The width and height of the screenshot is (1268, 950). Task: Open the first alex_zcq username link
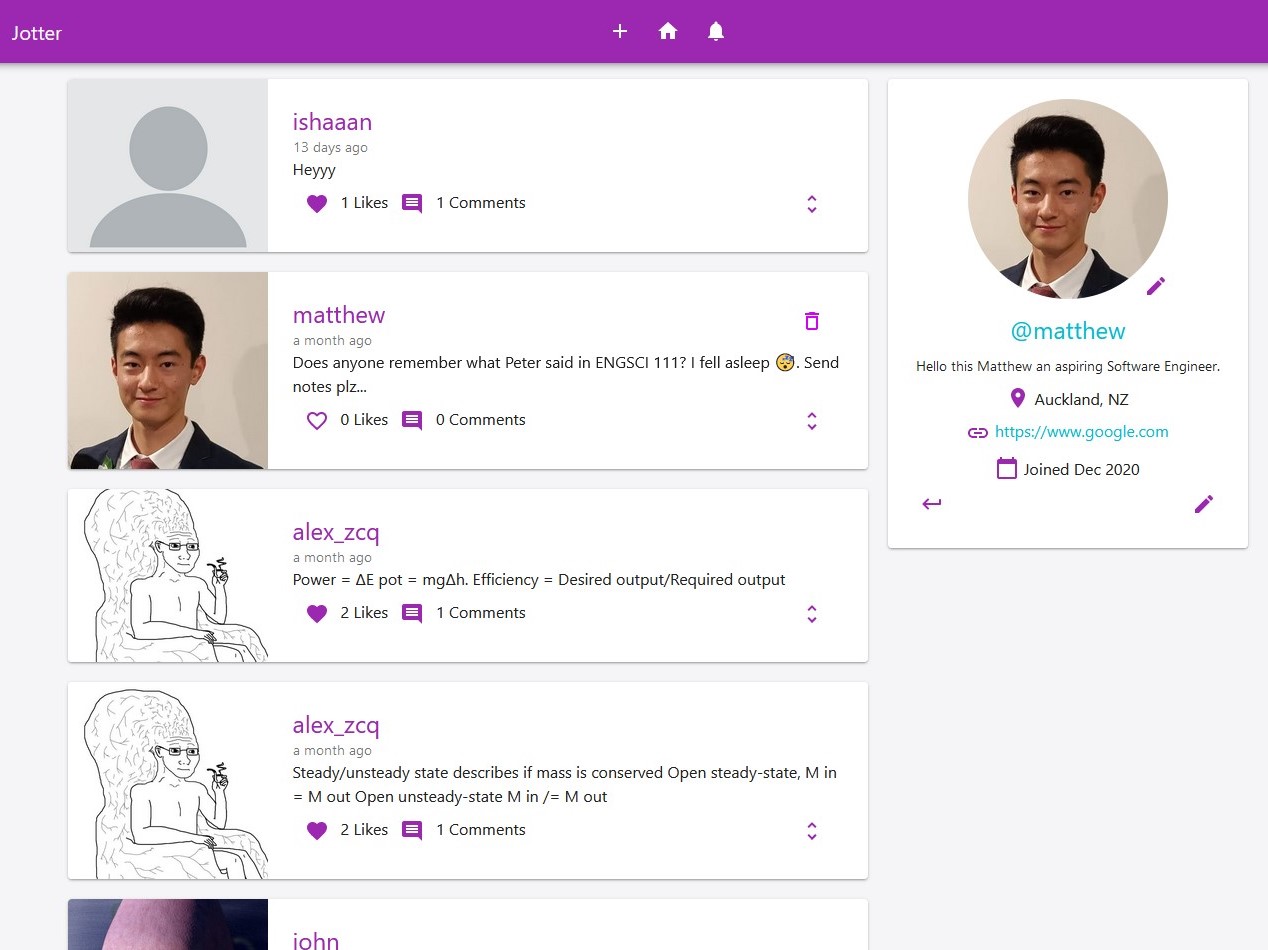click(336, 533)
